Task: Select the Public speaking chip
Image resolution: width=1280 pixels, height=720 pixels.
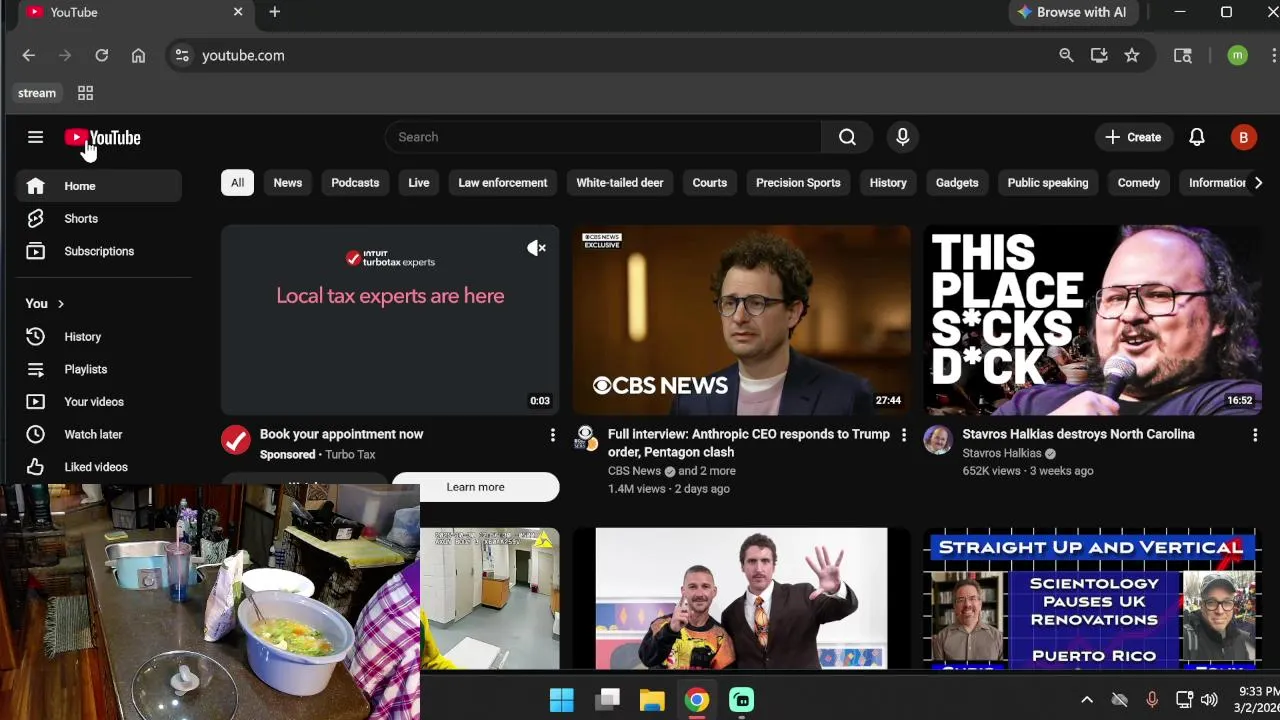Action: 1048,183
